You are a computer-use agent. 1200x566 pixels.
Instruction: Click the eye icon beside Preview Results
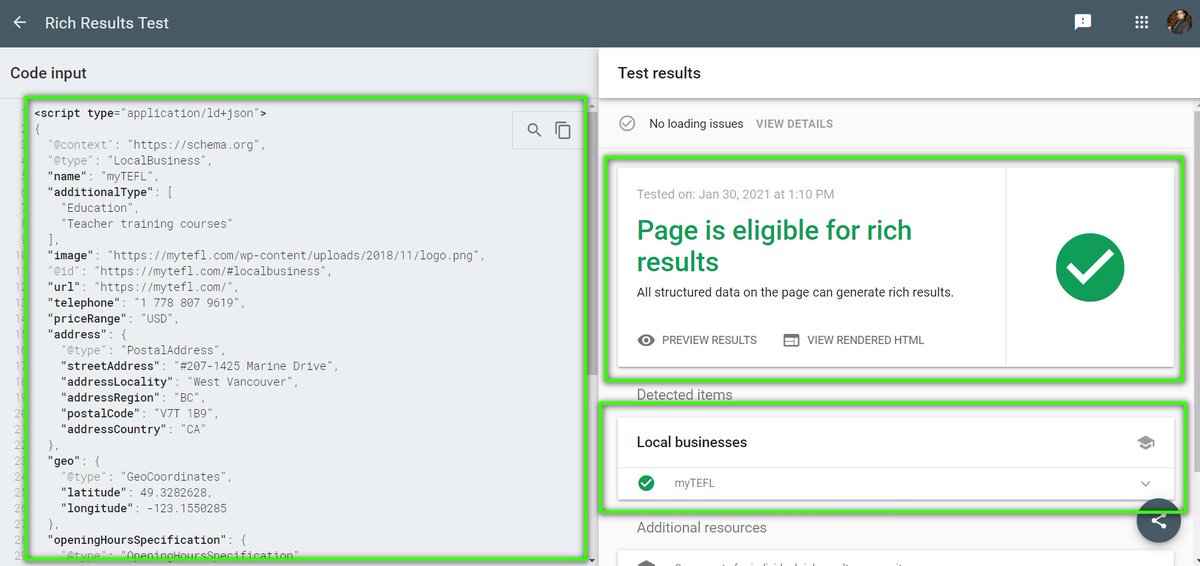(x=646, y=340)
